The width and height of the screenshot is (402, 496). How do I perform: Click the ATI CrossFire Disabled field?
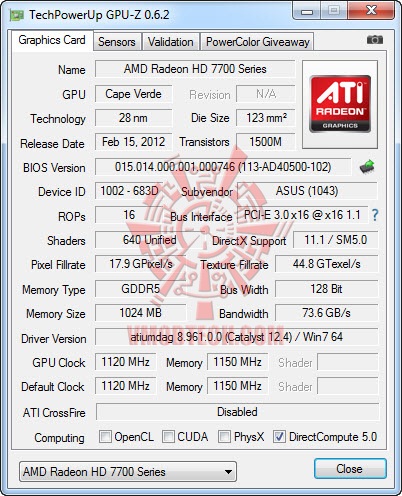pyautogui.click(x=237, y=412)
